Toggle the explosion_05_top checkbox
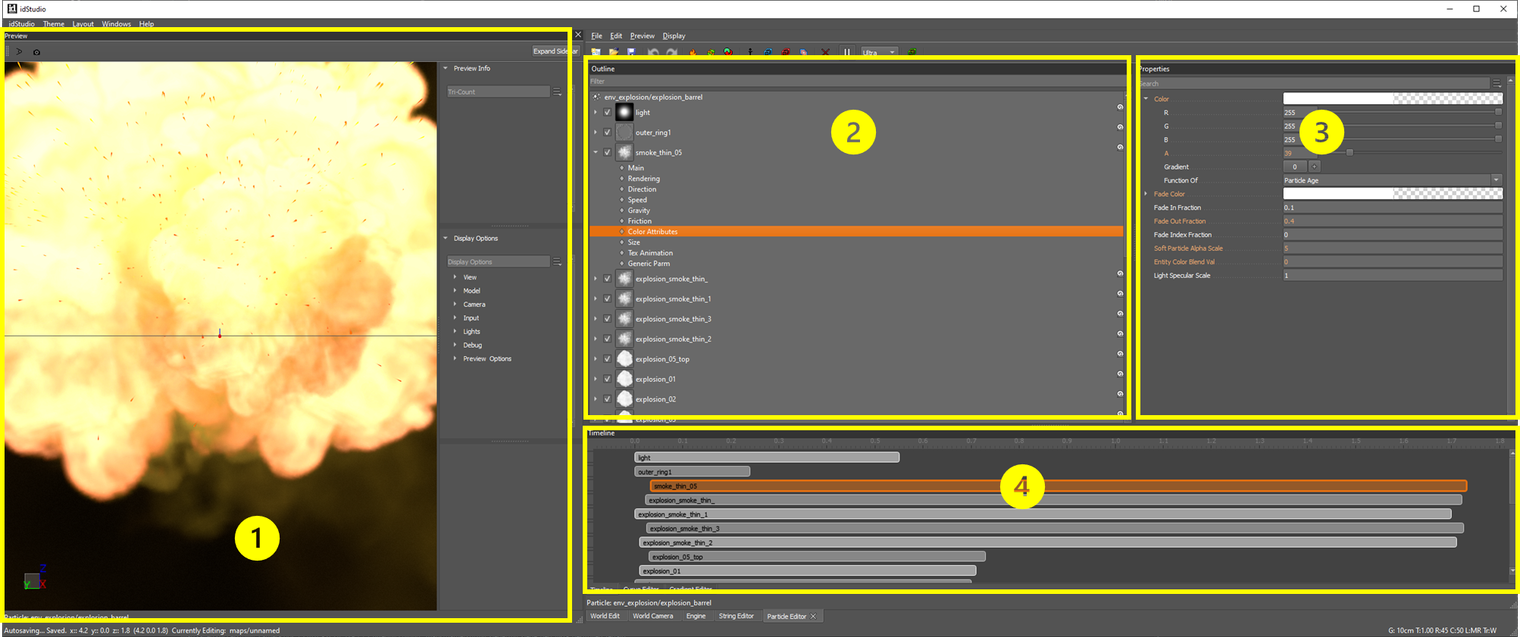The width and height of the screenshot is (1520, 637). (607, 359)
